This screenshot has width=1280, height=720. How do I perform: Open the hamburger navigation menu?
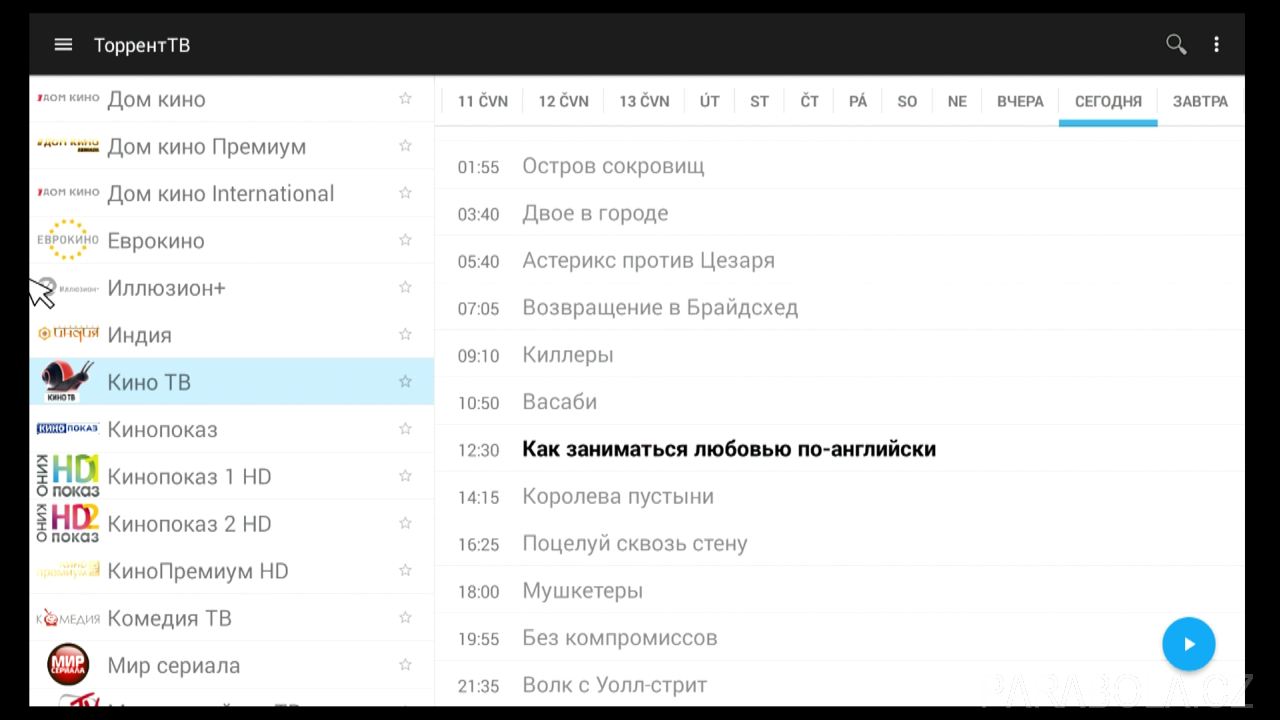tap(63, 45)
